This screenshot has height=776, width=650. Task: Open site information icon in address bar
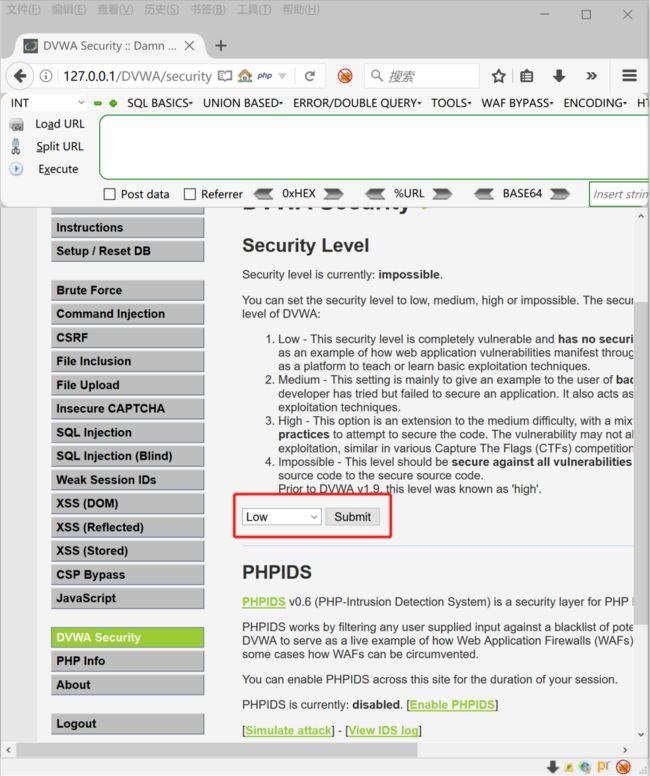click(x=46, y=76)
